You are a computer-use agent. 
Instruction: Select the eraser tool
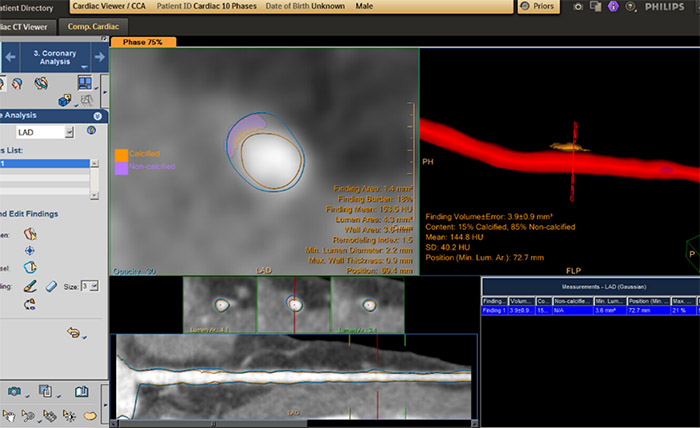51,286
